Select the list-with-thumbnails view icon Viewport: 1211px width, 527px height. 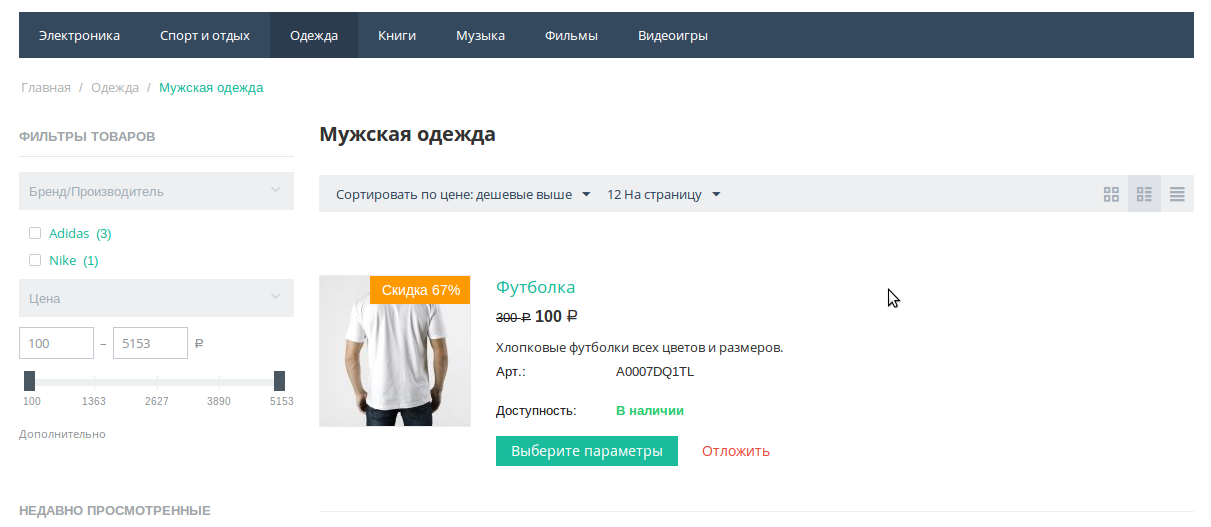coord(1144,194)
